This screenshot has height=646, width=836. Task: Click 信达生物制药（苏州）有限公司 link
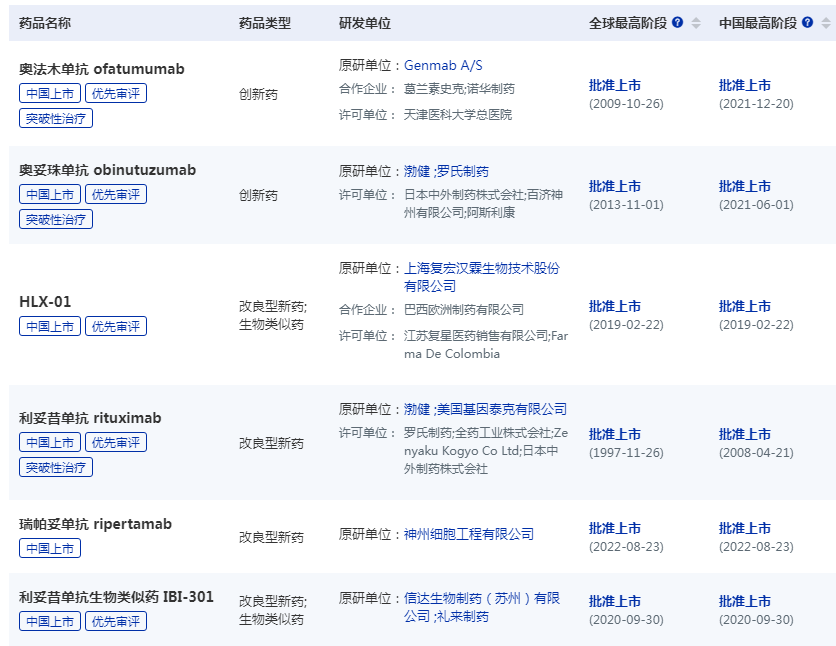pyautogui.click(x=483, y=597)
